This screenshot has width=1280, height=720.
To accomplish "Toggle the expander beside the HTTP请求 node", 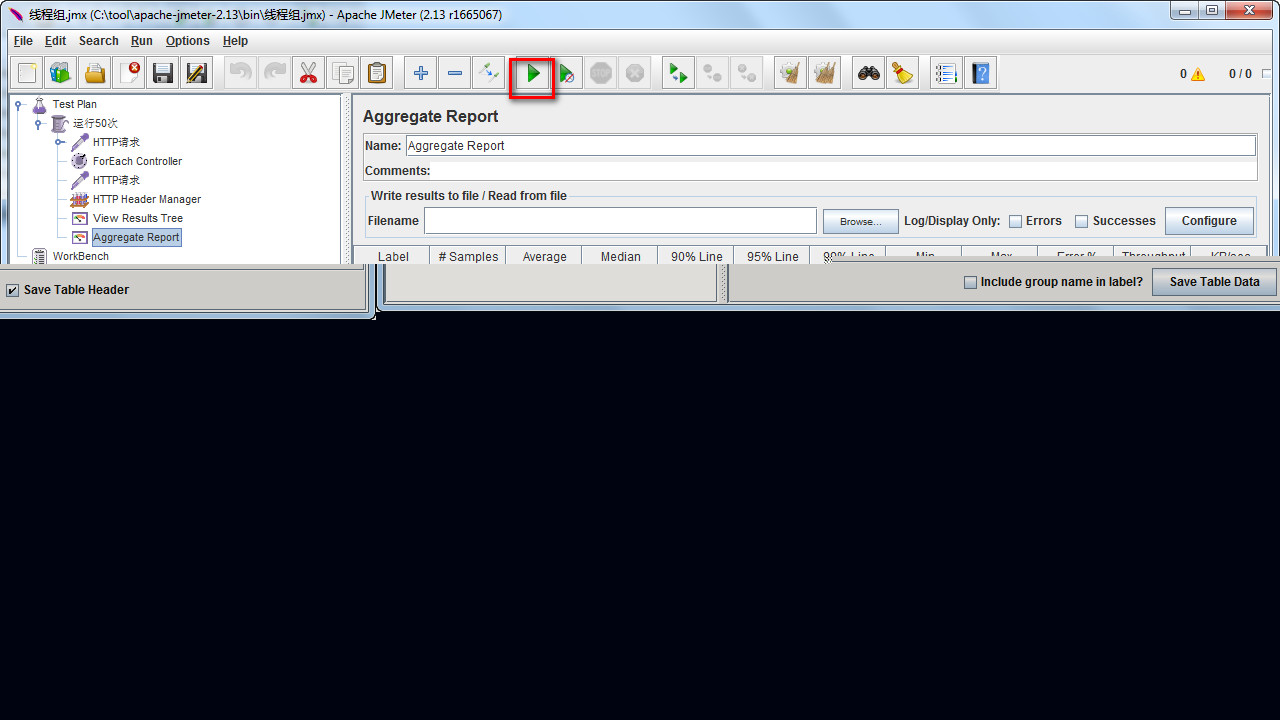I will click(59, 142).
